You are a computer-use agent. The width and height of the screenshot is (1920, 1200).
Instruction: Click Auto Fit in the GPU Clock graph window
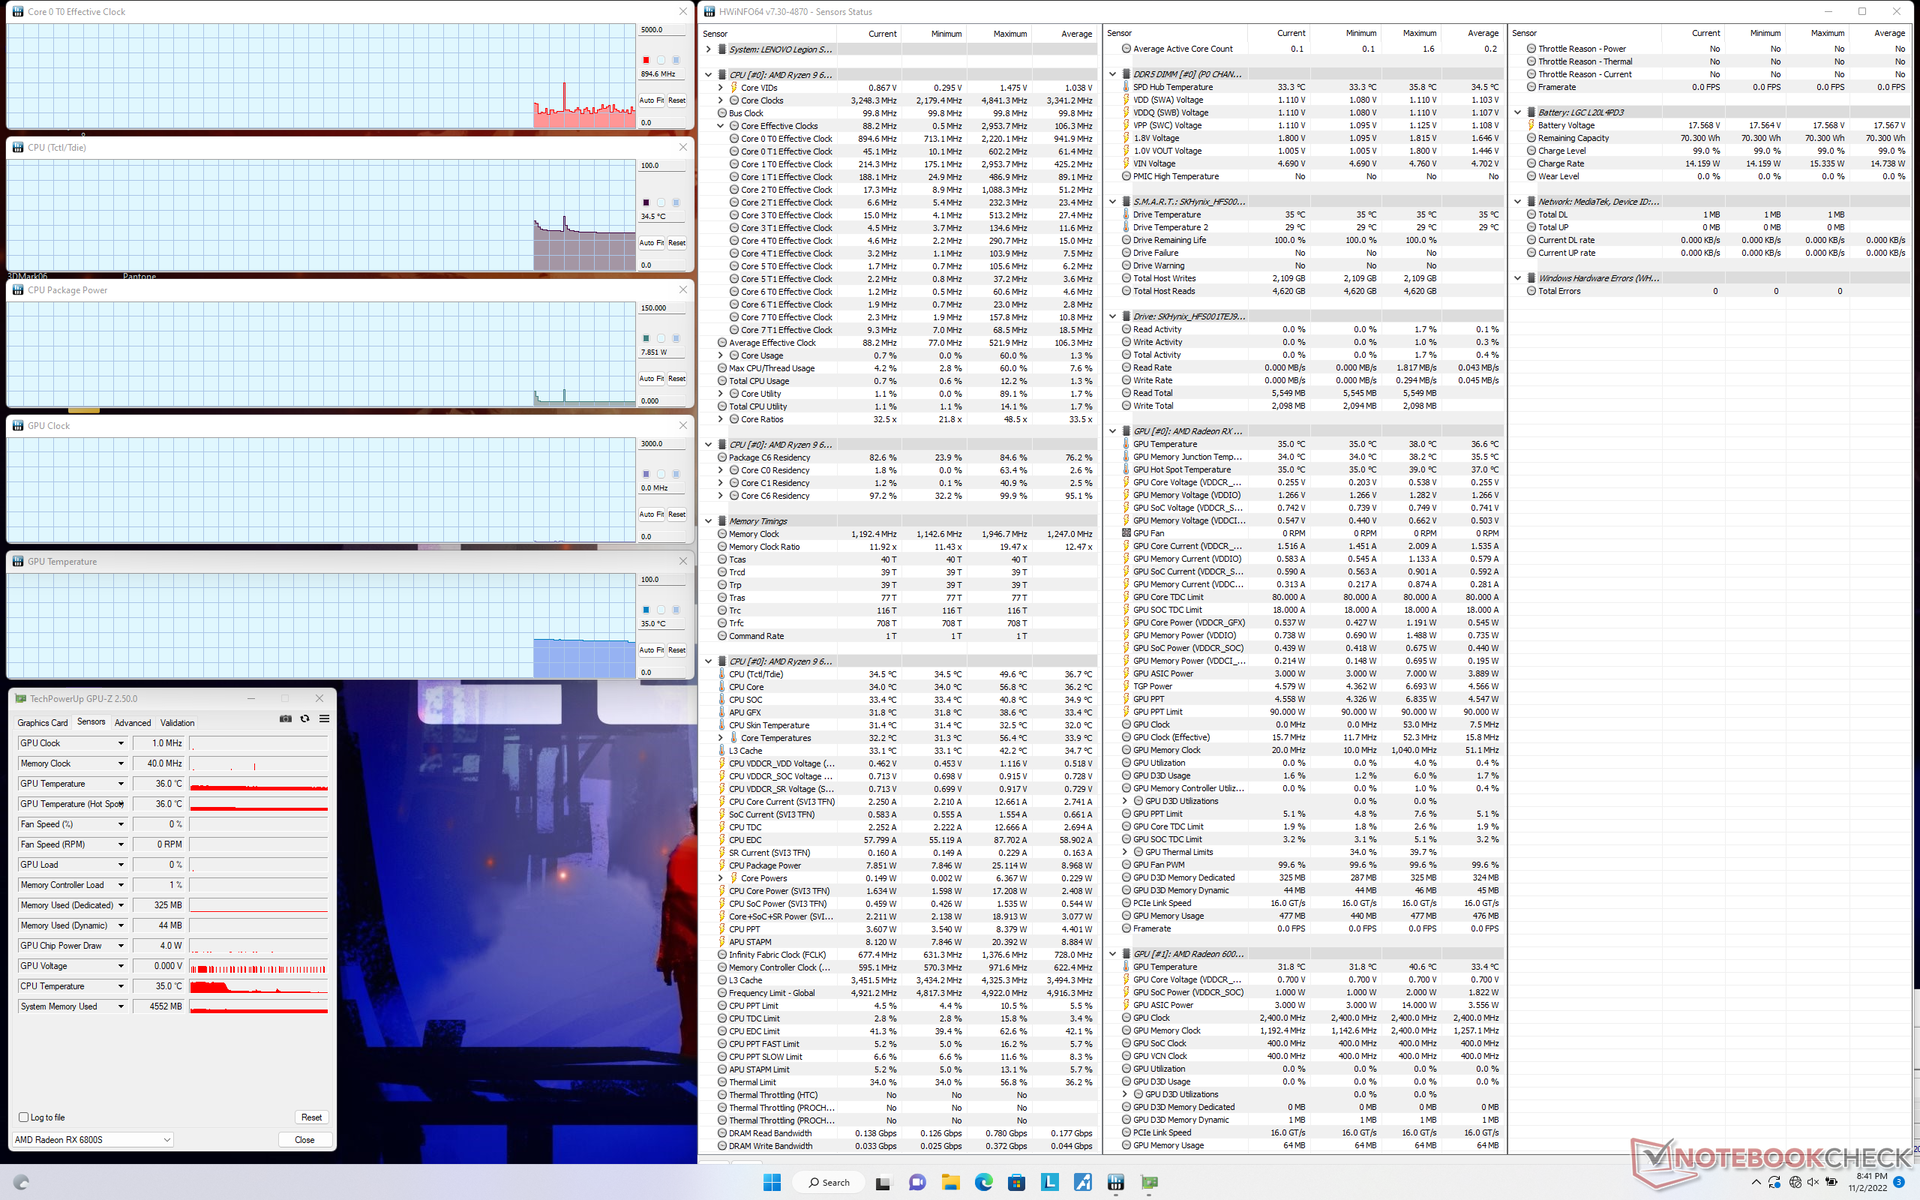tap(652, 514)
